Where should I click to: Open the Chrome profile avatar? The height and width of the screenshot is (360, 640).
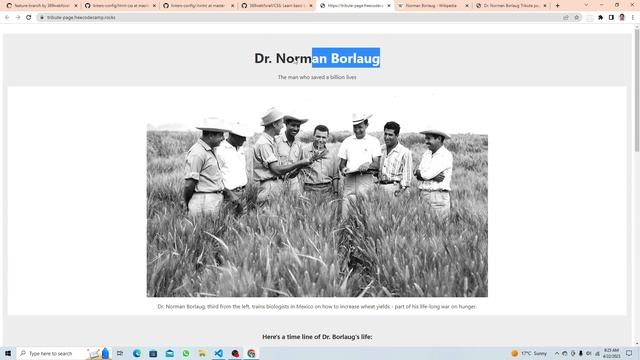622,18
